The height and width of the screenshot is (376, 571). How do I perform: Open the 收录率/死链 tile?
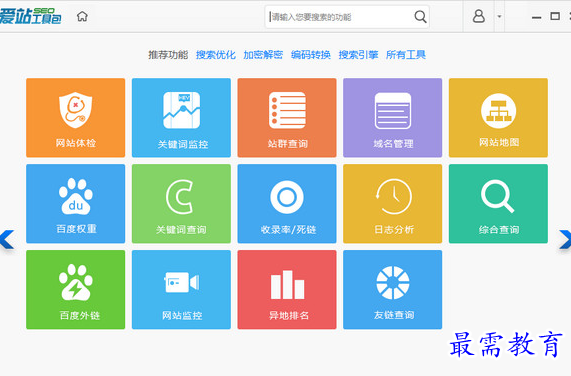[287, 203]
